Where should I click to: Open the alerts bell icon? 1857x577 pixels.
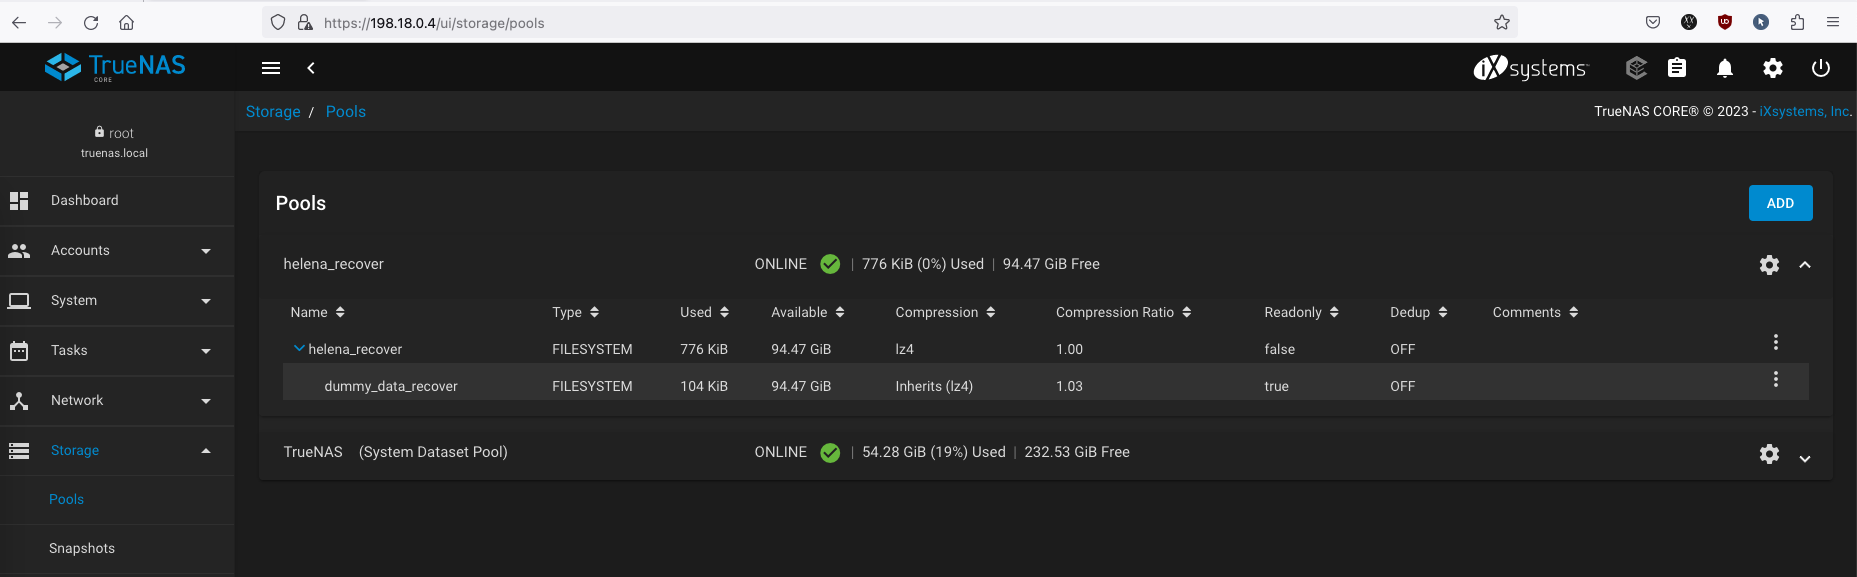pyautogui.click(x=1725, y=68)
